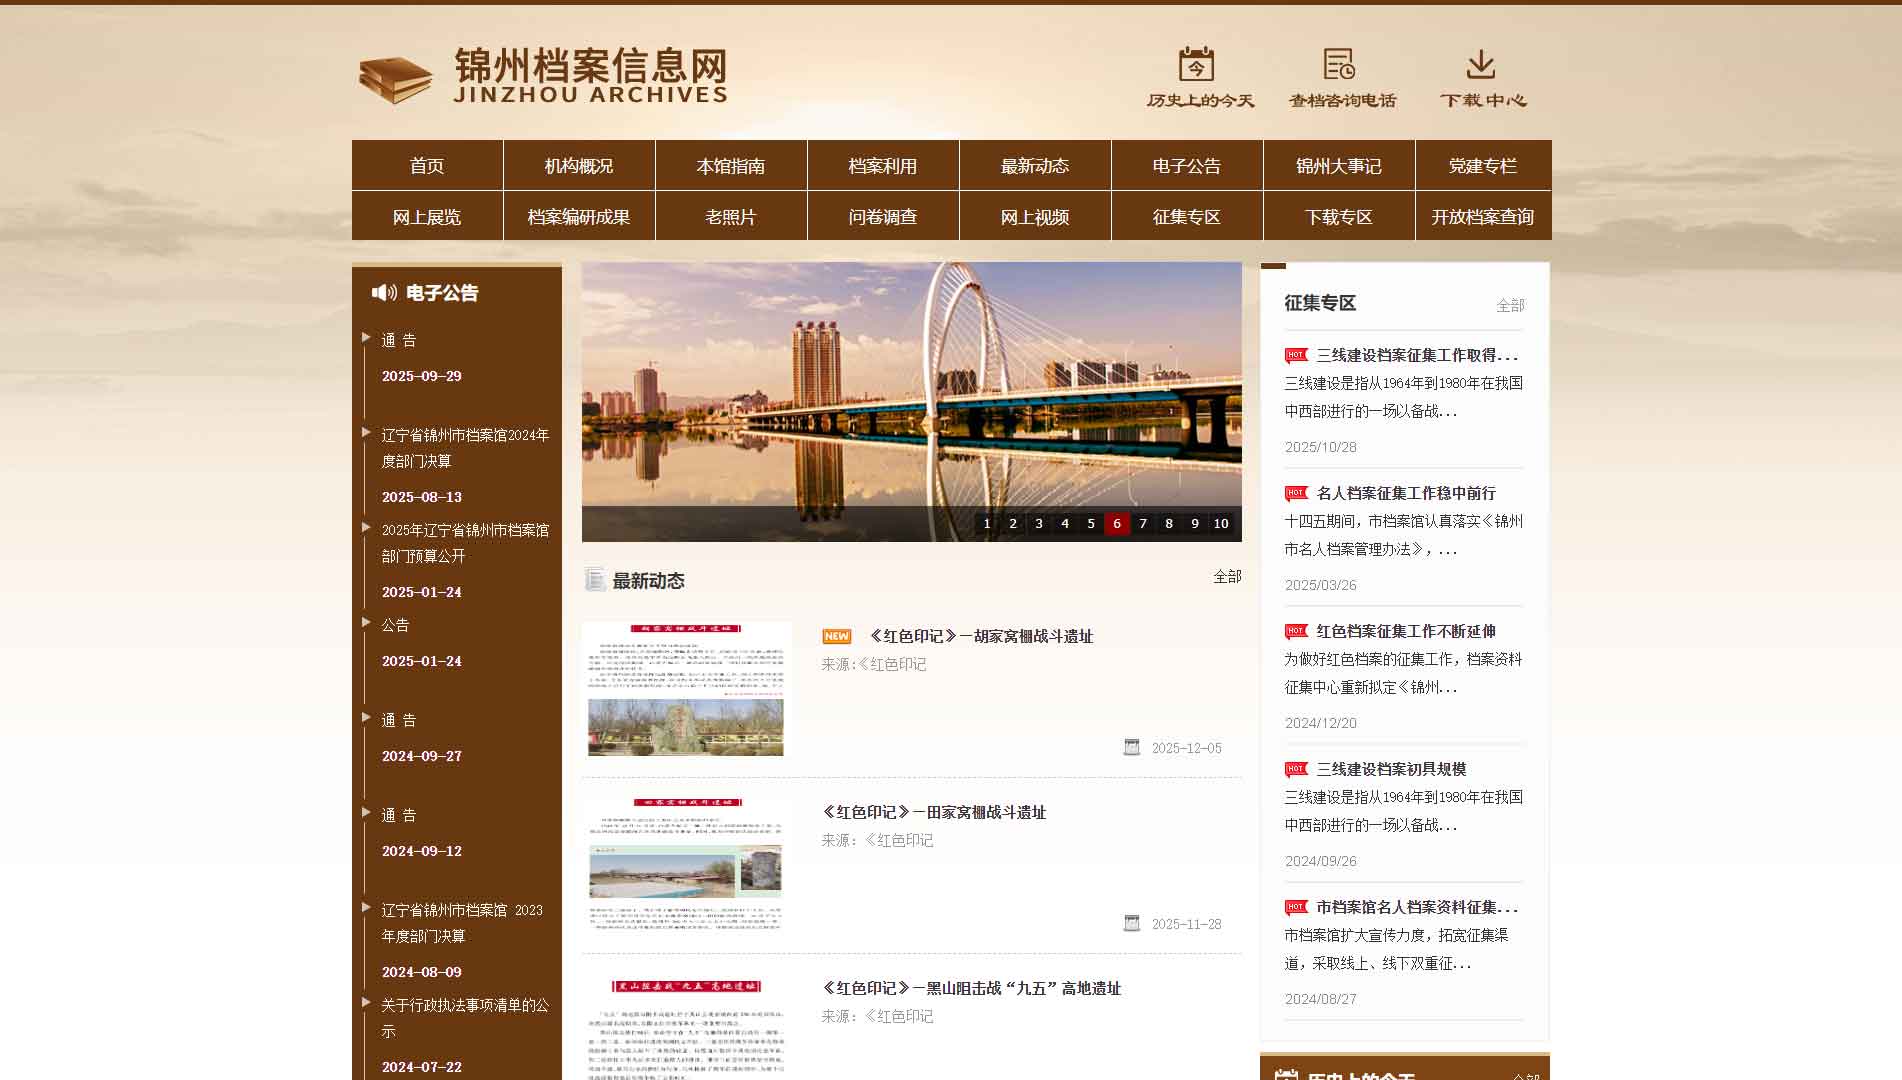
Task: Open 开放档案查询 navigation item
Action: (x=1483, y=216)
